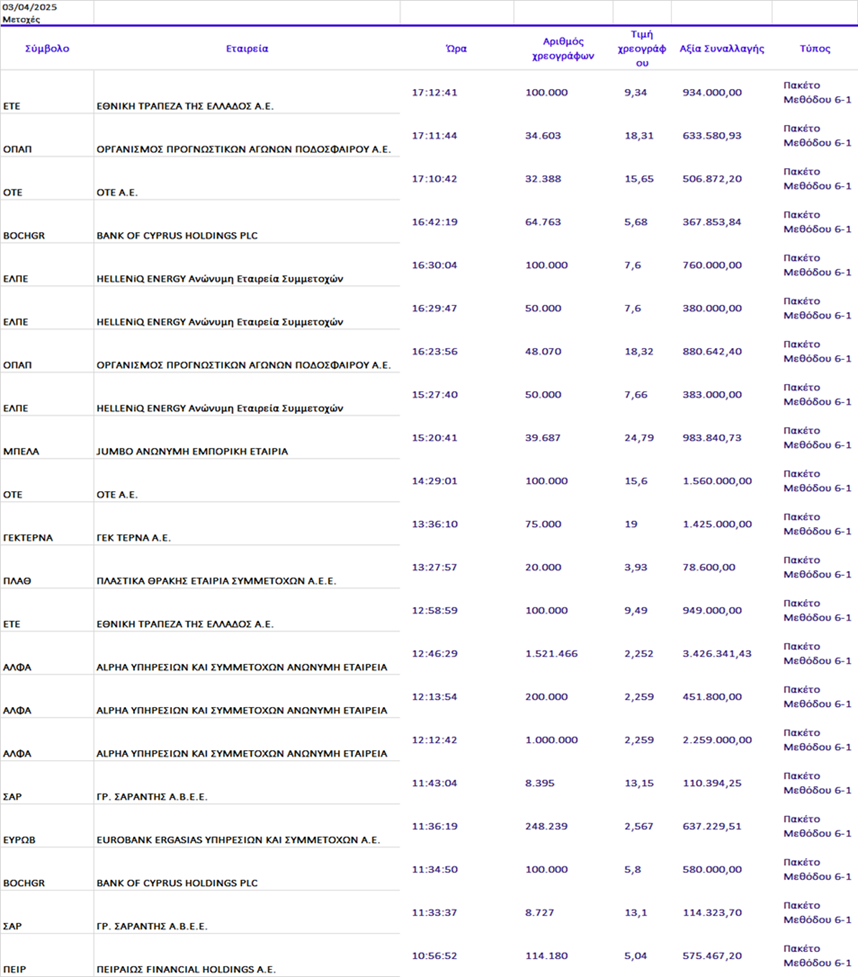Image resolution: width=858 pixels, height=977 pixels.
Task: Select time cell 12:13:54
Action: coord(434,697)
